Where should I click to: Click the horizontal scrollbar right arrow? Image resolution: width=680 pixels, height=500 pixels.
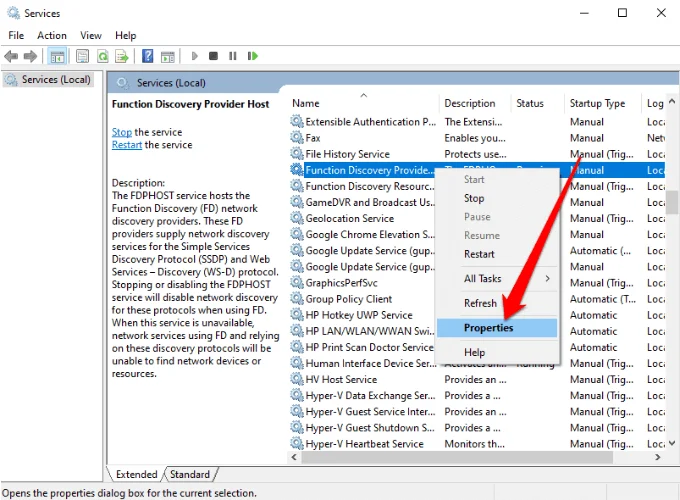pyautogui.click(x=658, y=457)
